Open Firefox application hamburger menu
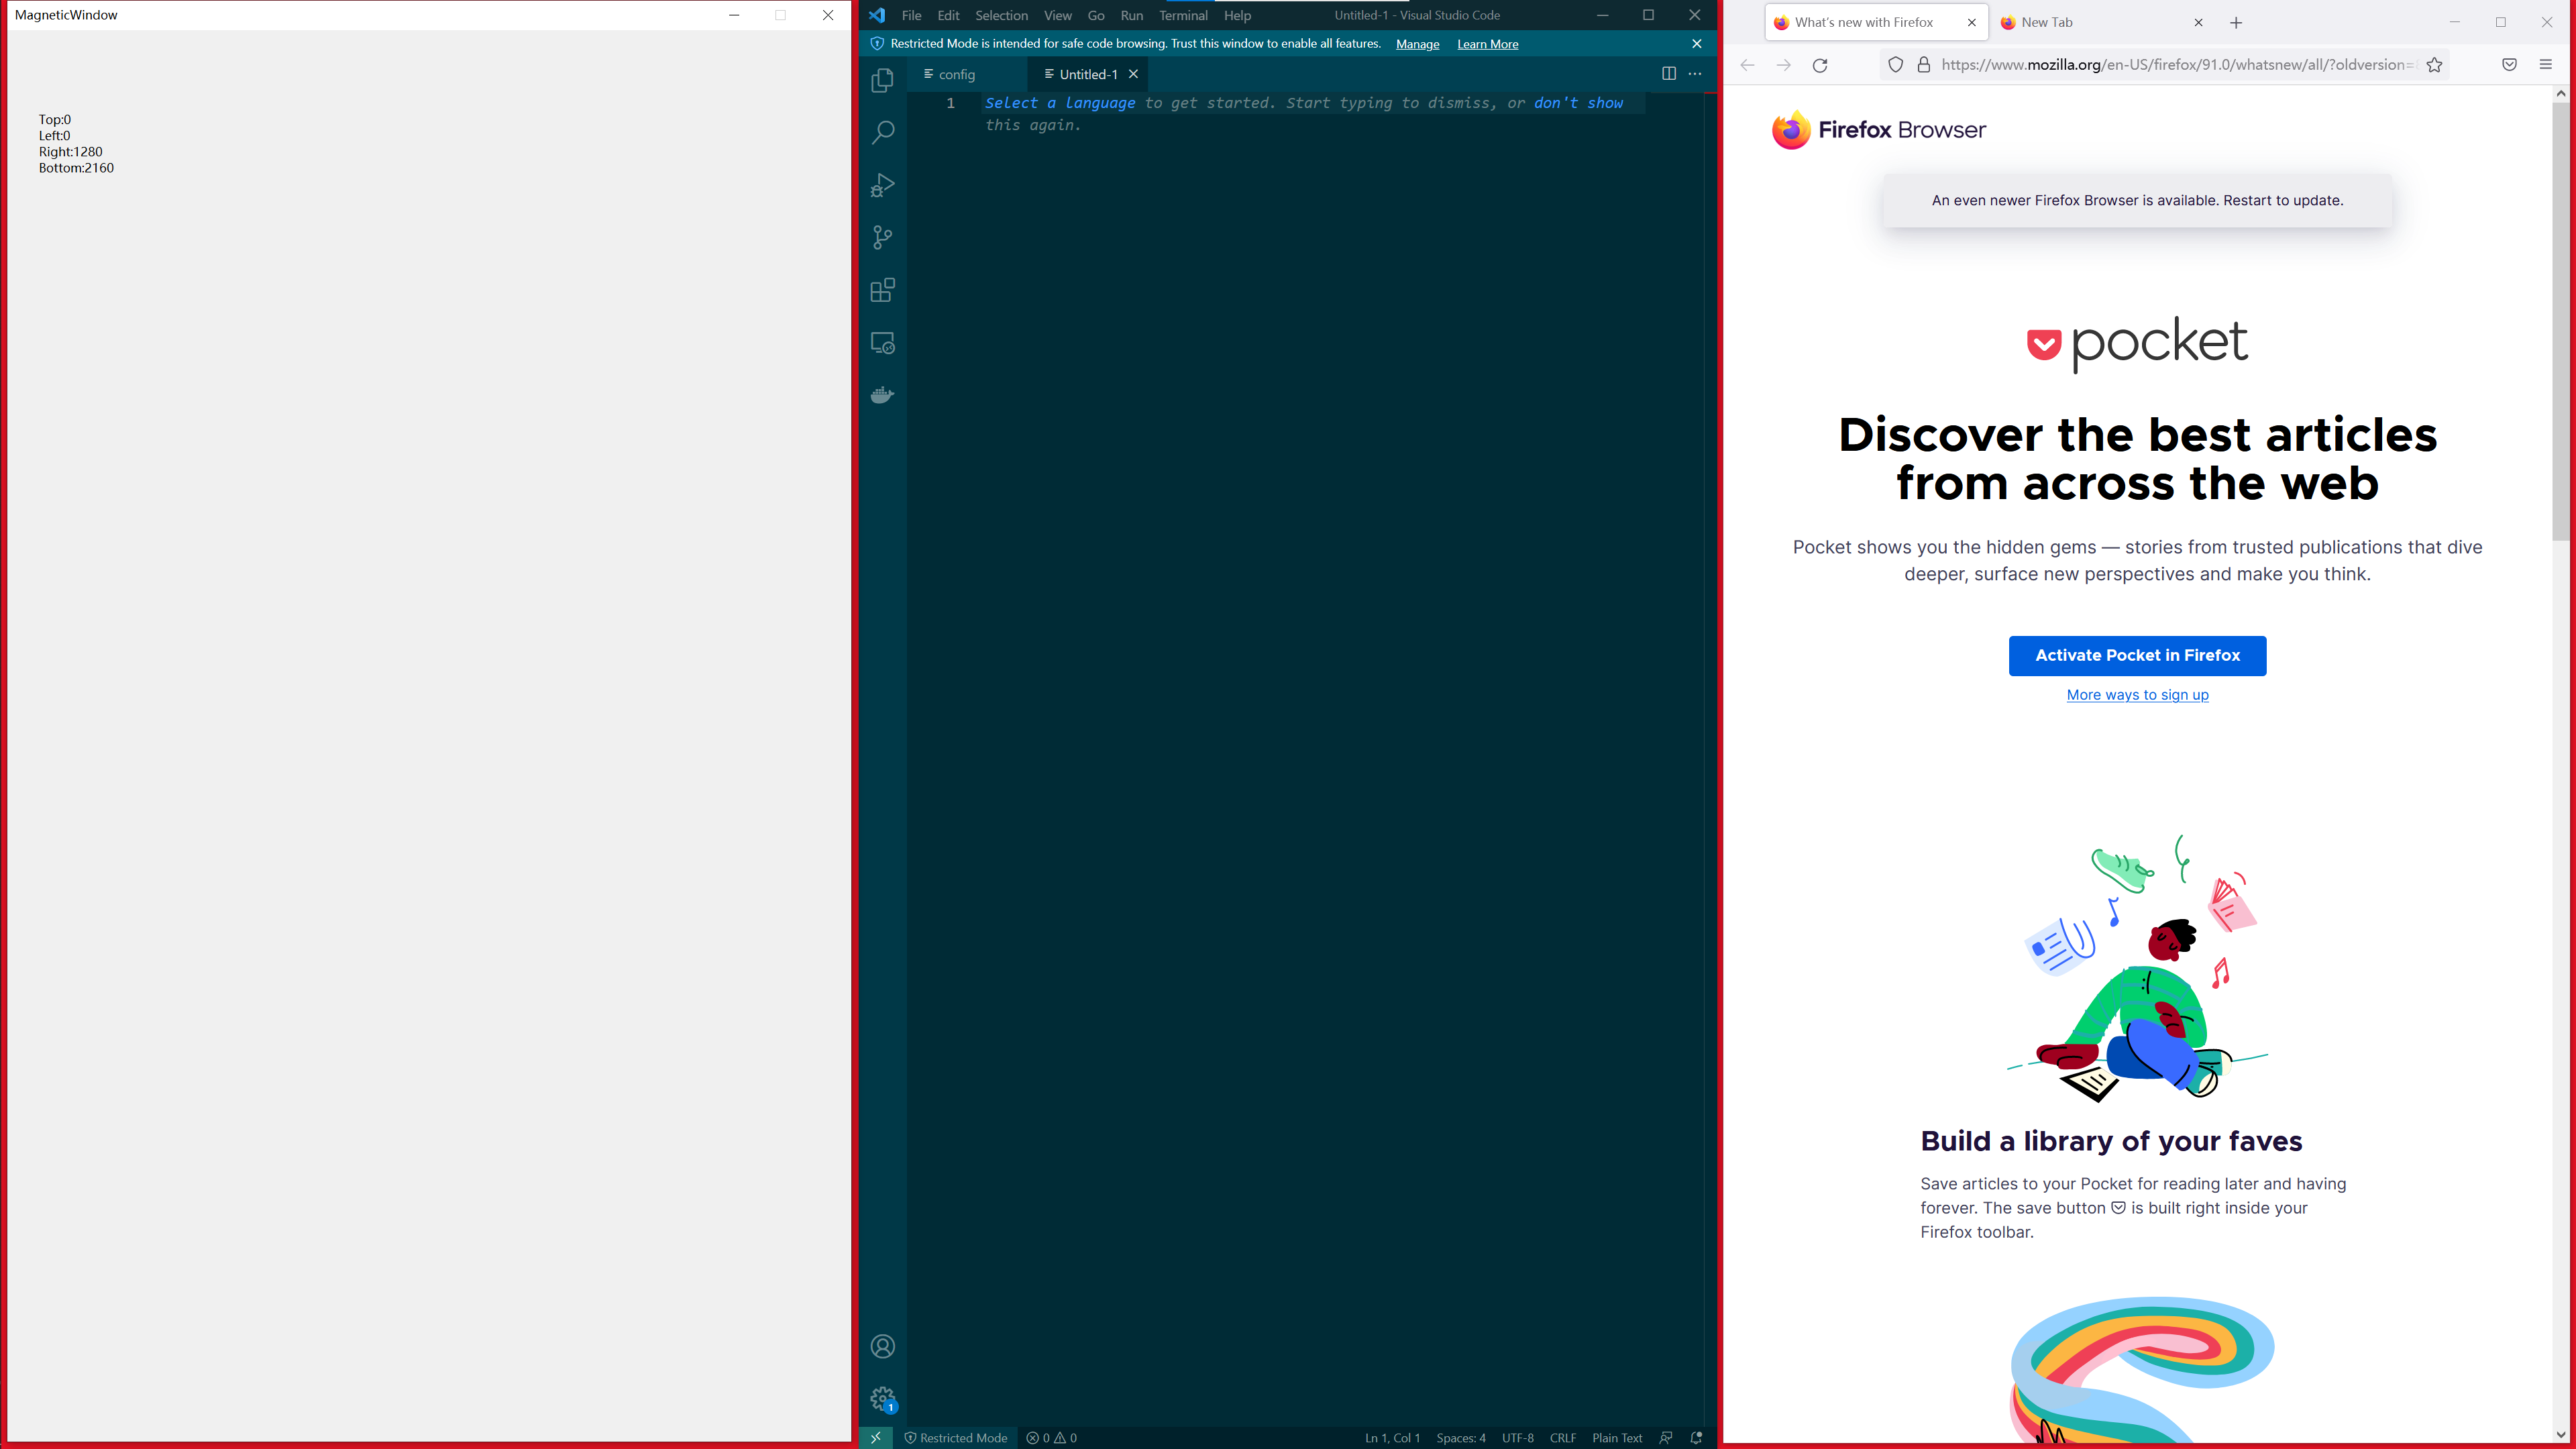 click(2545, 65)
